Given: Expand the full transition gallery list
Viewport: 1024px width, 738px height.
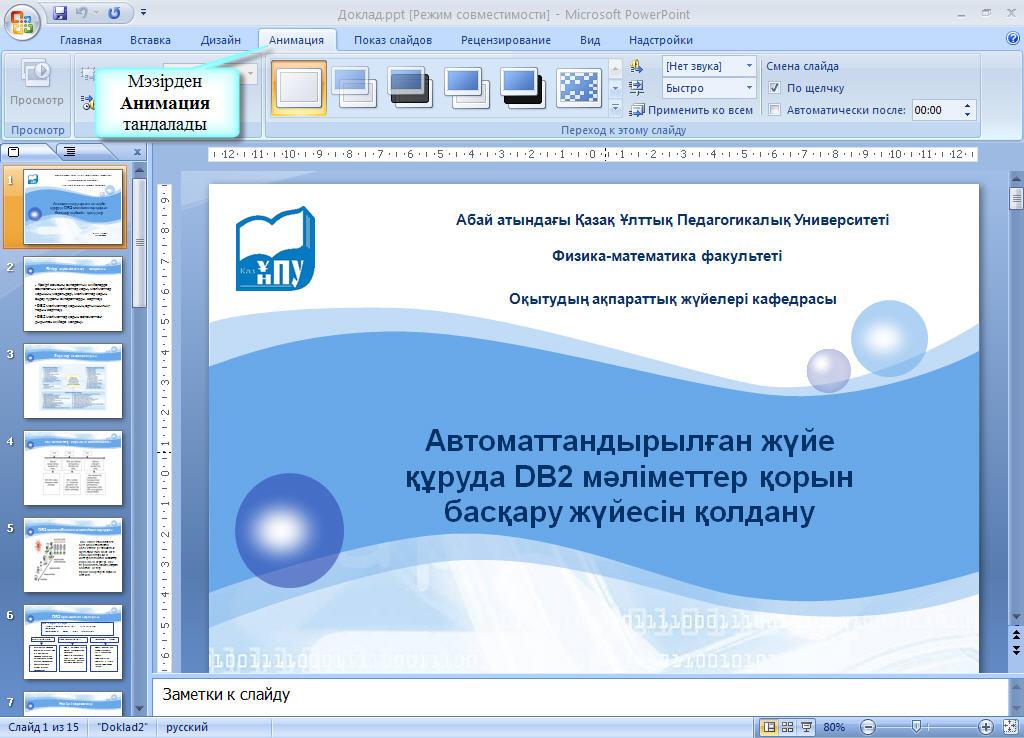Looking at the screenshot, I should (615, 106).
